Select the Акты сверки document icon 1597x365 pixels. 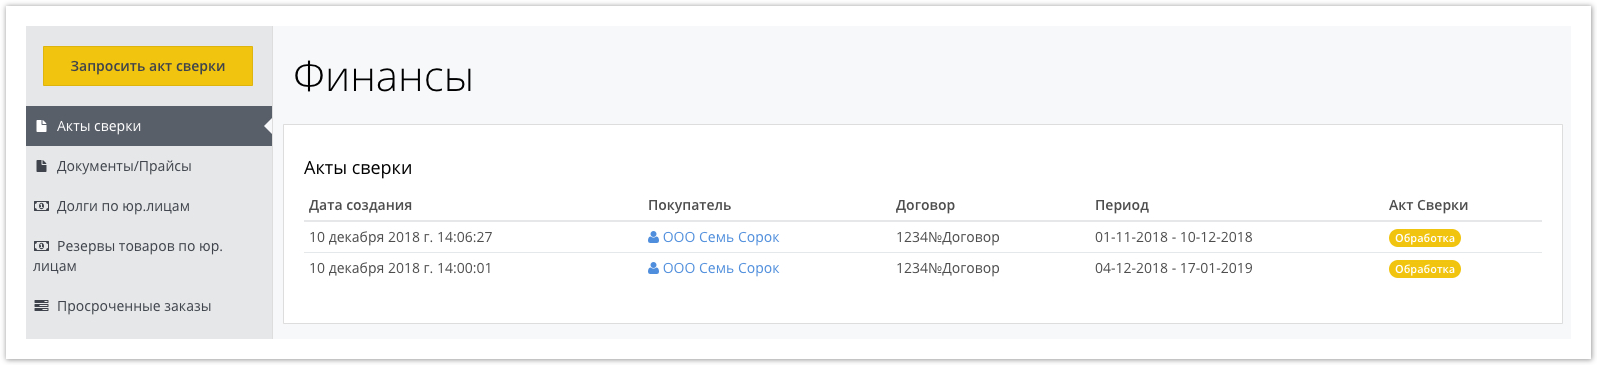[41, 126]
